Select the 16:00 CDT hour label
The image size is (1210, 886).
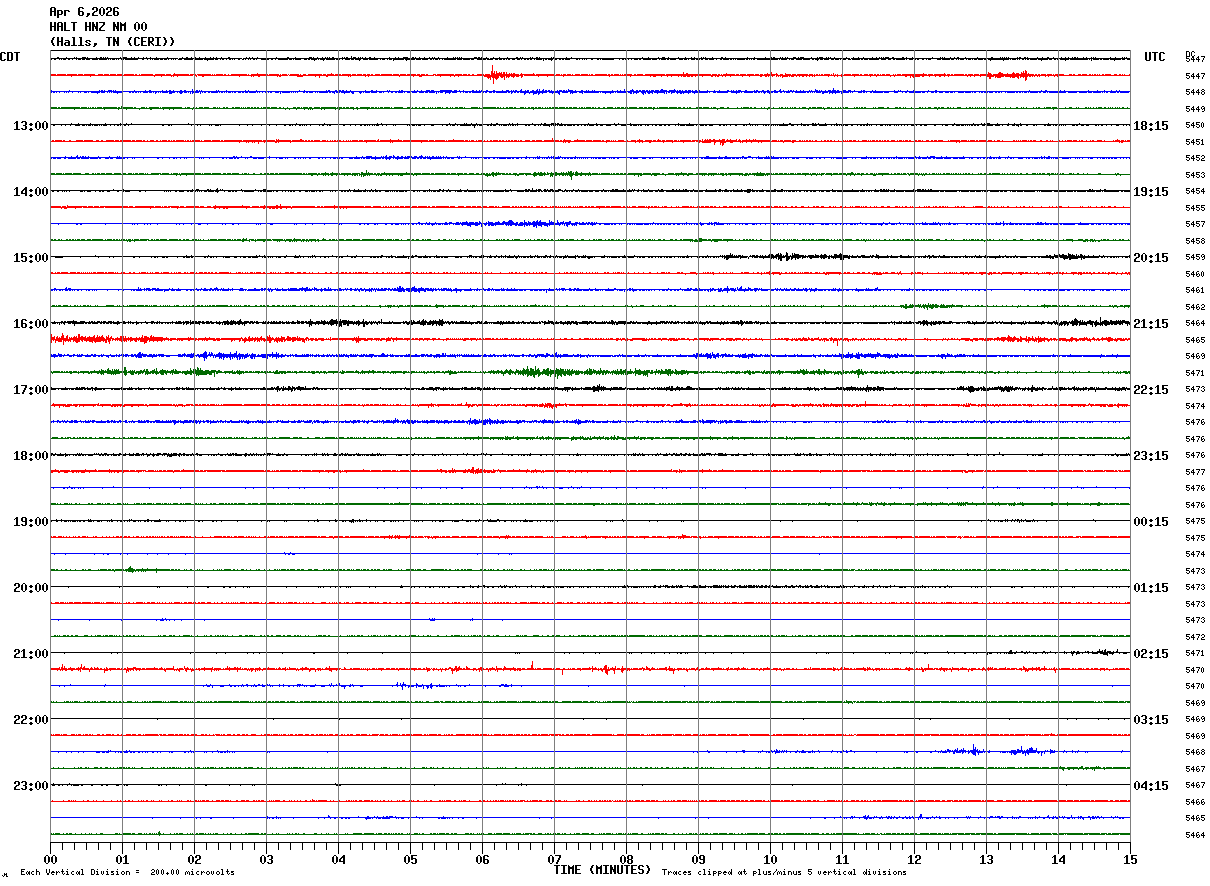click(x=31, y=324)
